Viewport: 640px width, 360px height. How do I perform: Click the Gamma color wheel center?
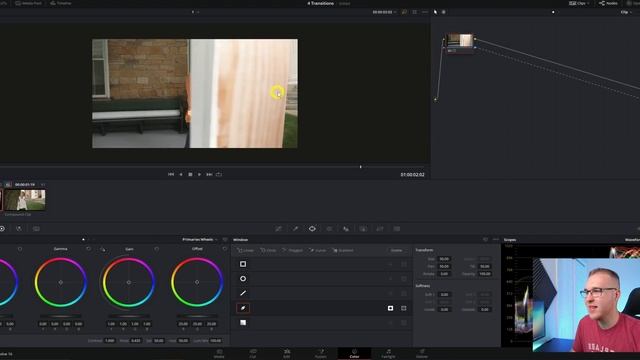pos(61,282)
